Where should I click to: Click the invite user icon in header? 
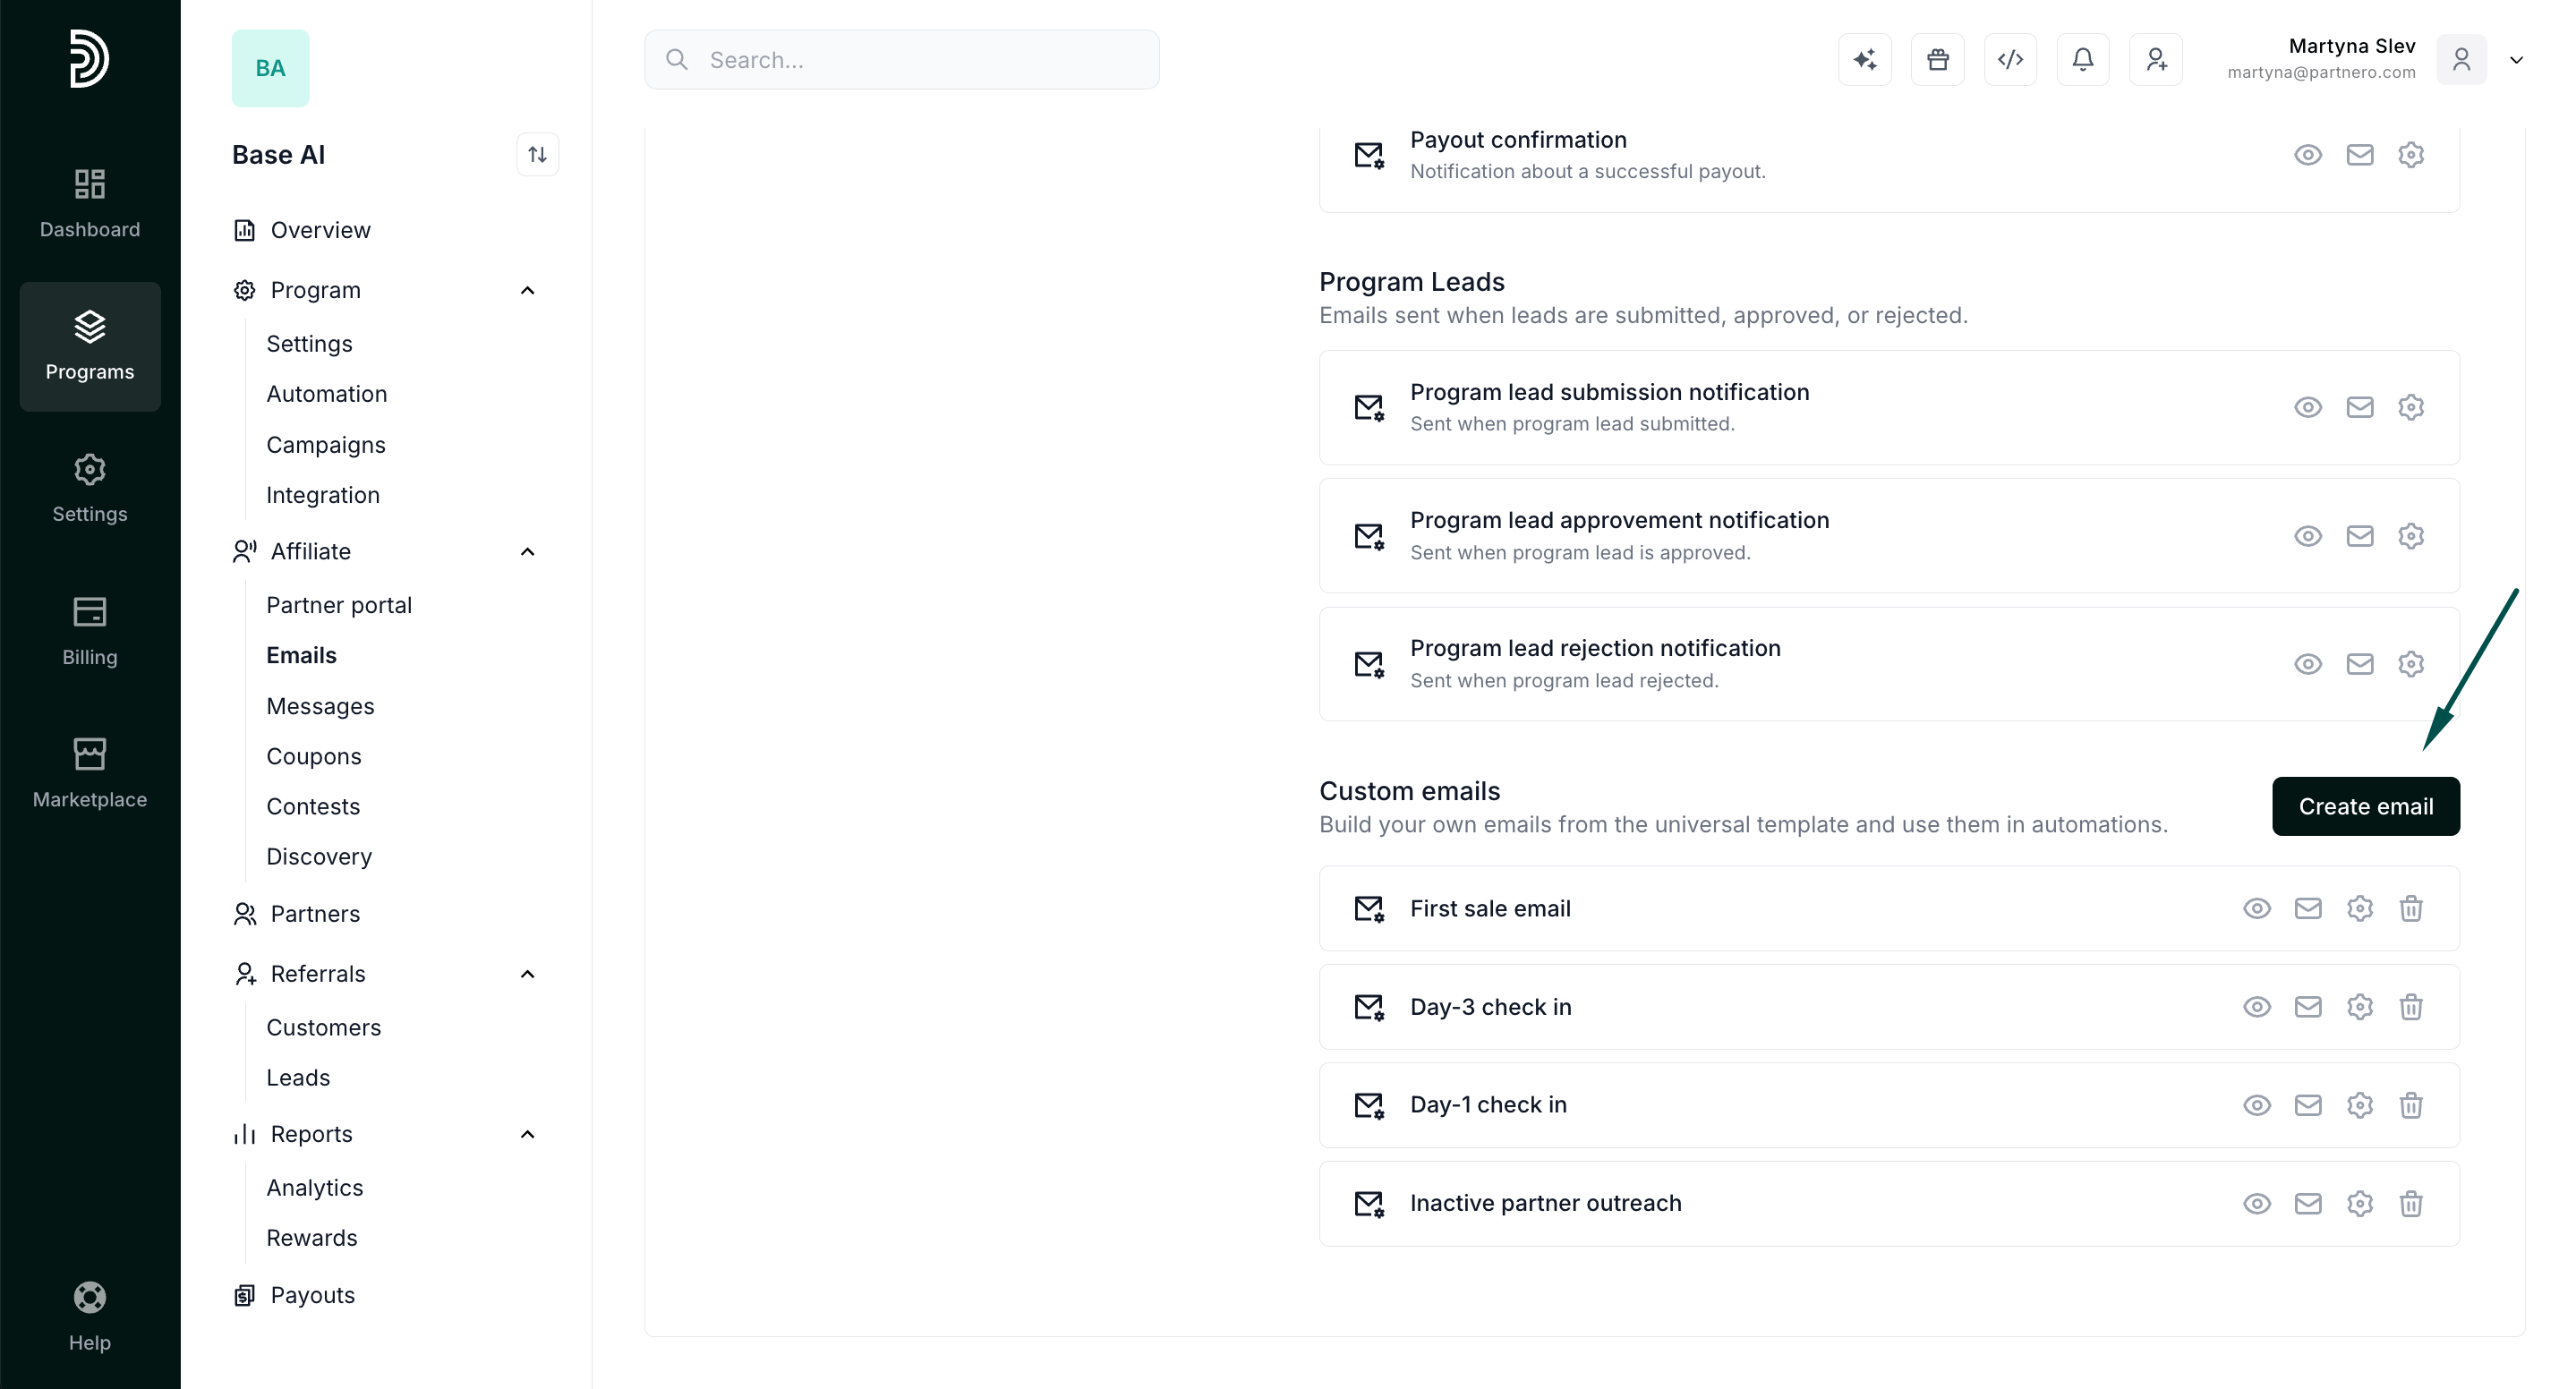2156,60
